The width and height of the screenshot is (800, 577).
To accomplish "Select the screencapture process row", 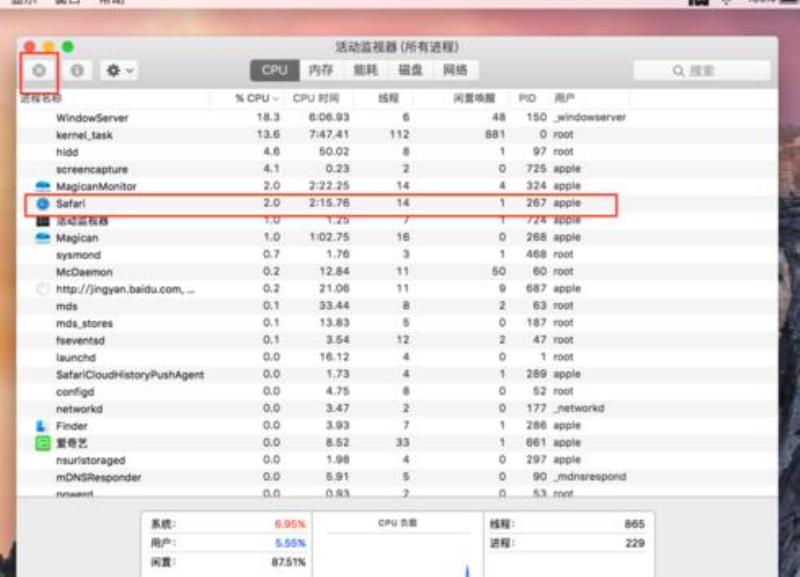I will (397, 169).
